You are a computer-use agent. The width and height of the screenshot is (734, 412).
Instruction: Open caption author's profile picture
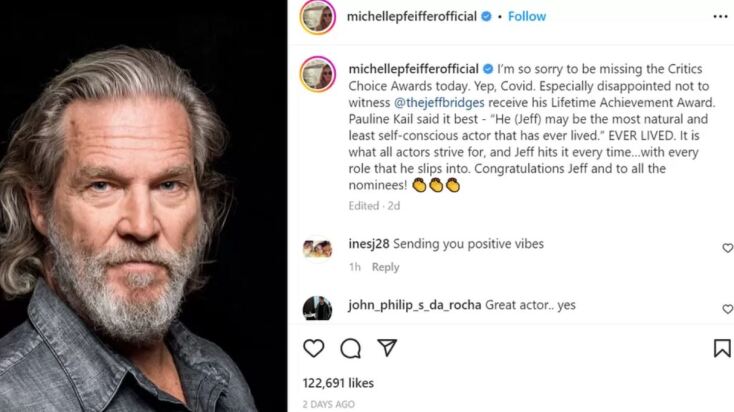[x=318, y=73]
